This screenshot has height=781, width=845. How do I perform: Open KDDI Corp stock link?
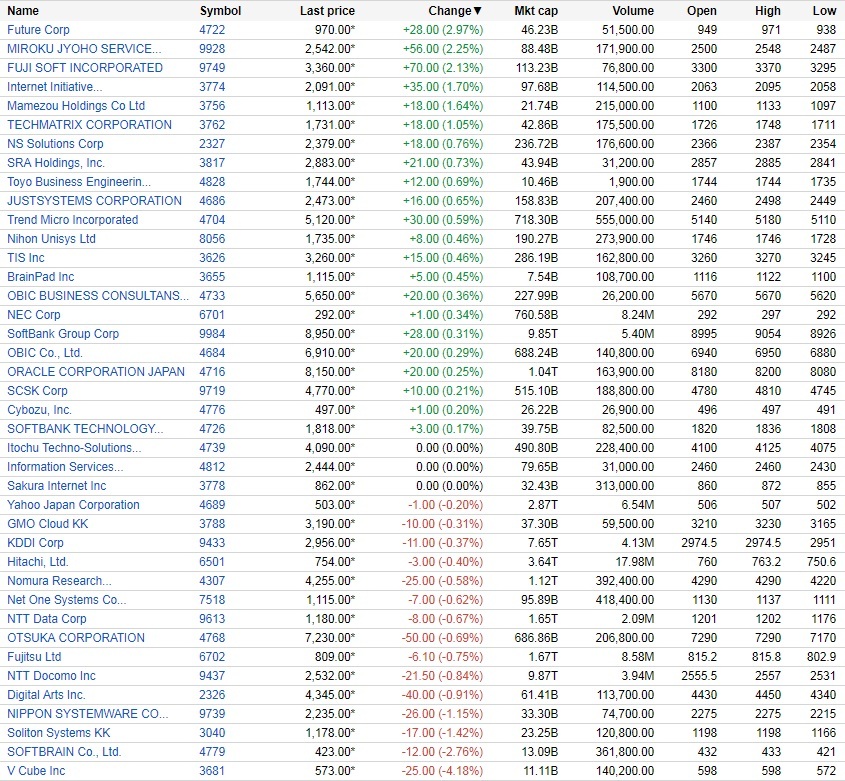click(x=35, y=543)
